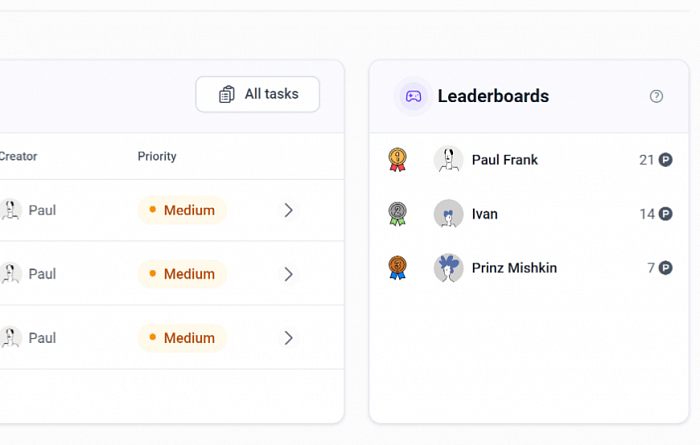Click the clipboard icon in All tasks
This screenshot has height=445, width=700.
226,94
